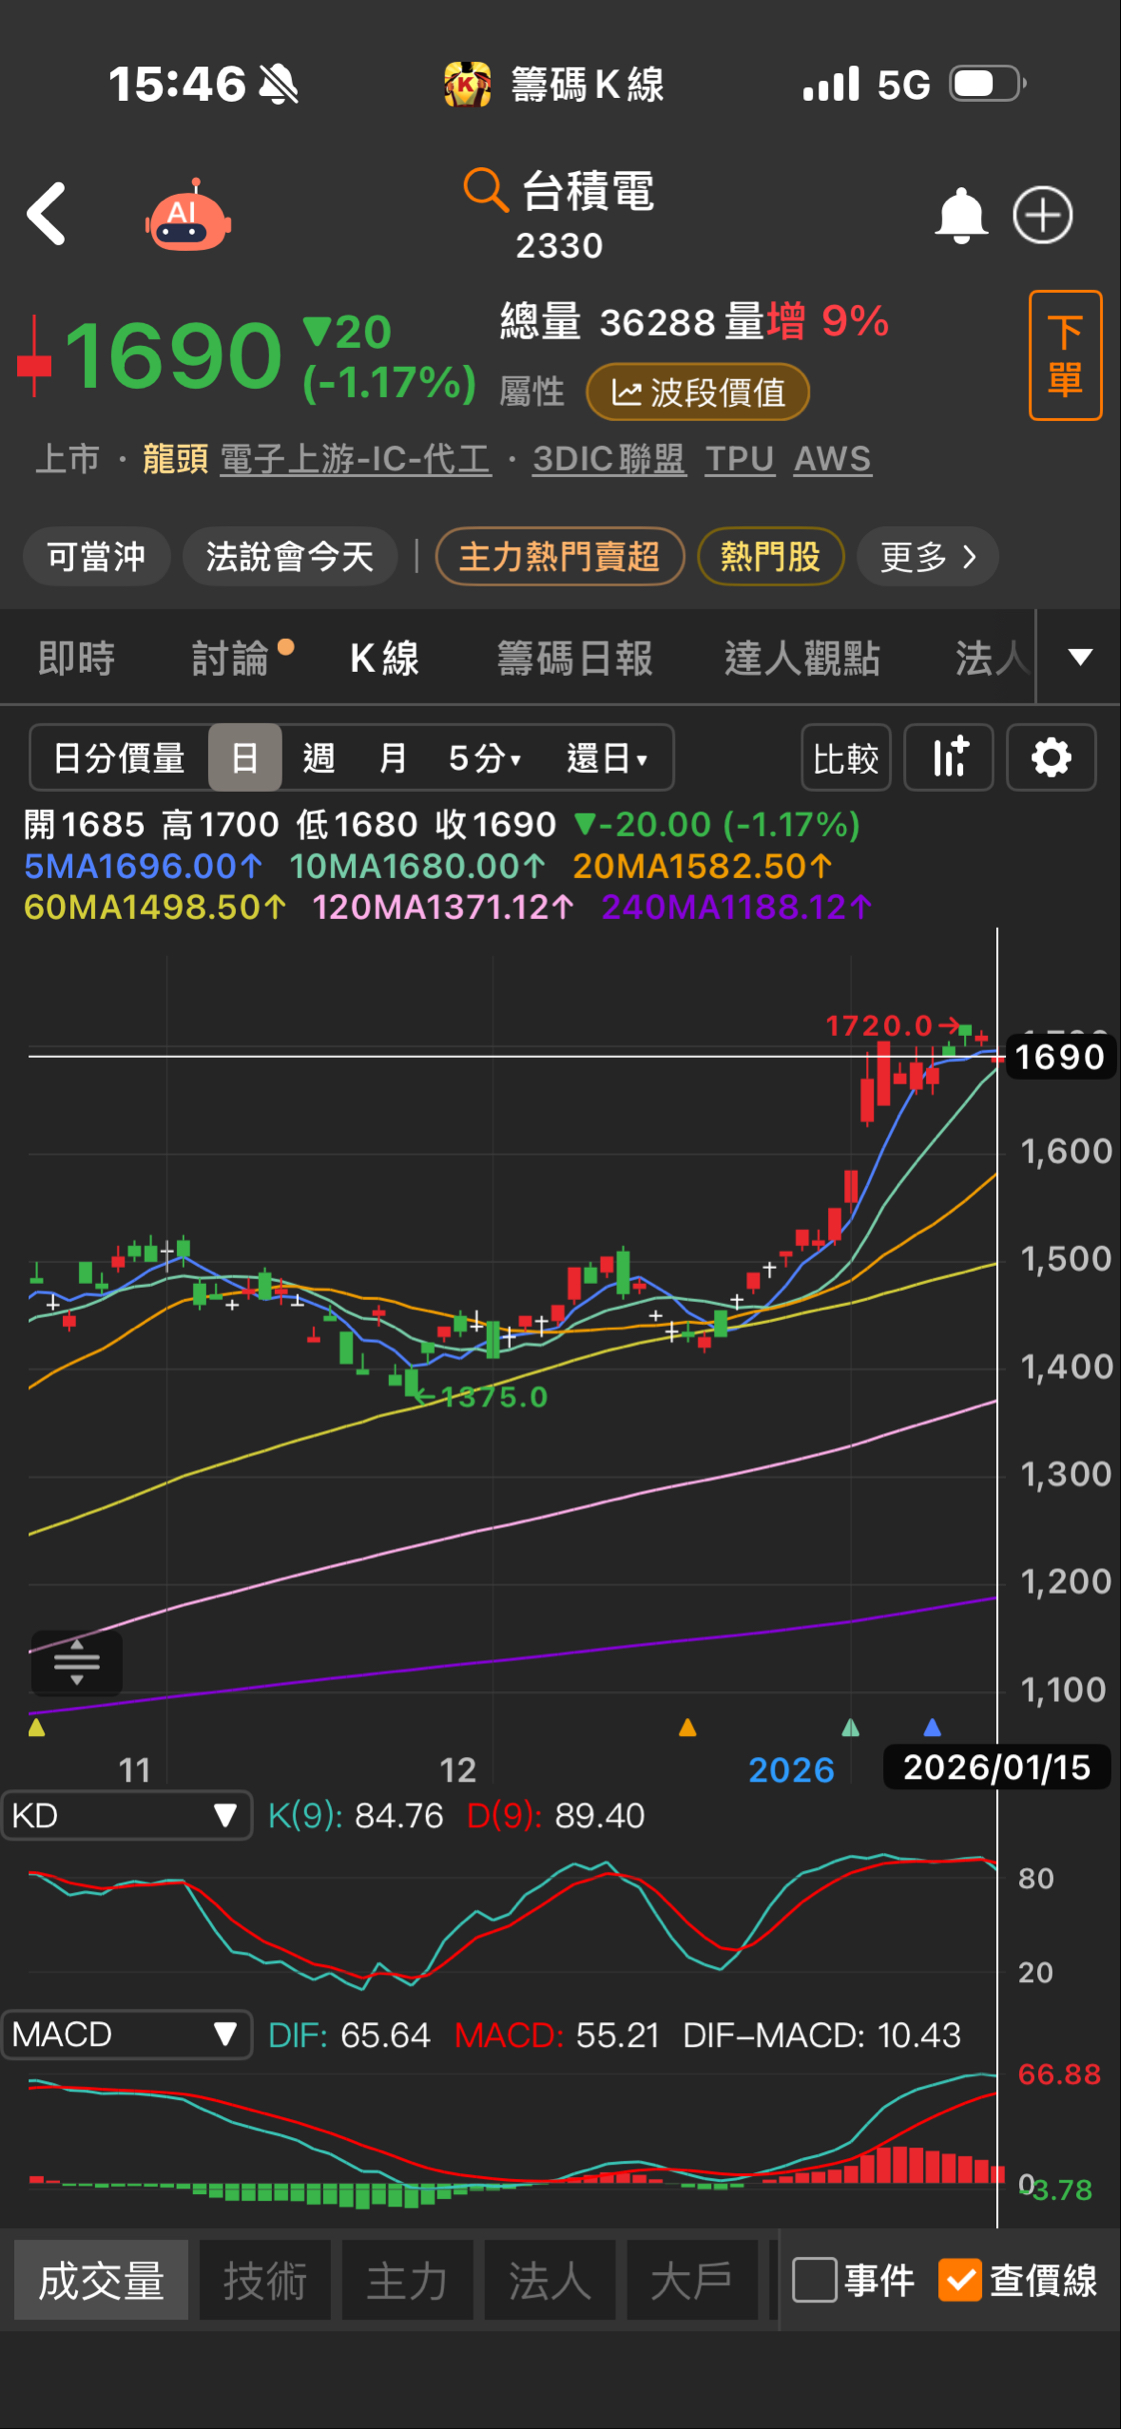Open price alert bell icon
This screenshot has width=1121, height=2429.
coord(960,215)
